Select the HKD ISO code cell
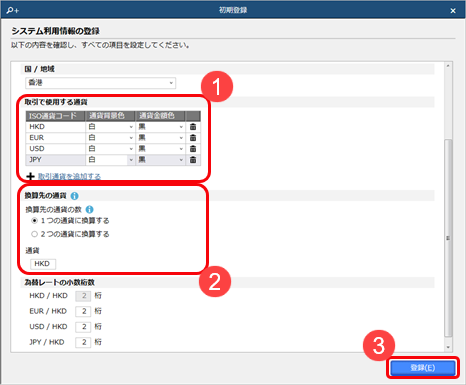 [55, 127]
